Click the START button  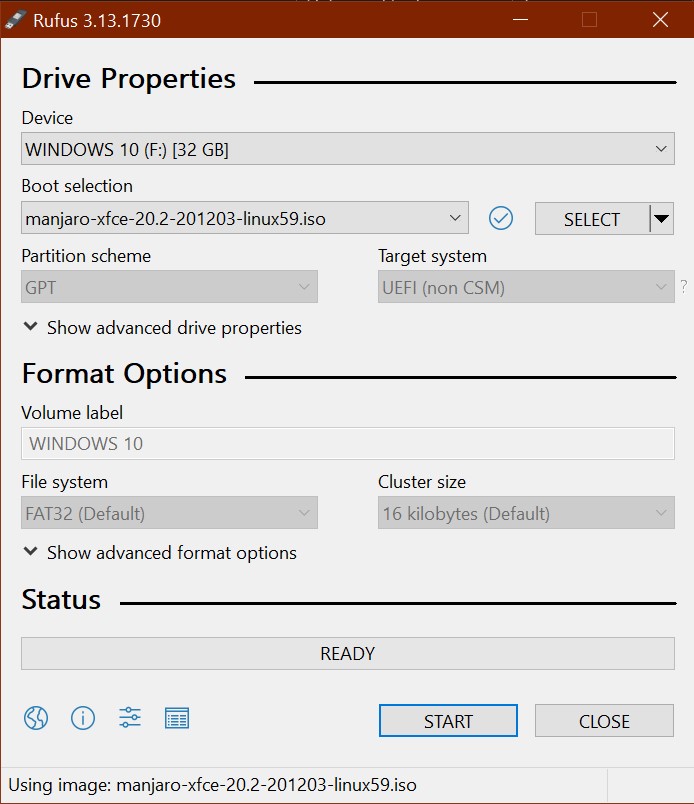pos(448,720)
